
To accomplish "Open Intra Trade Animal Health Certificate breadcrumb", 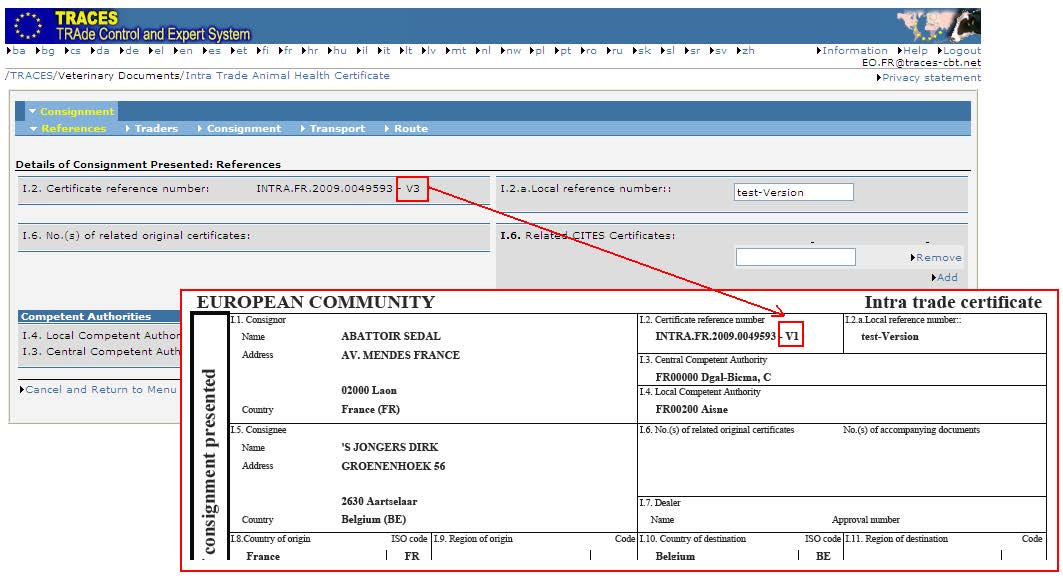I will coord(287,76).
